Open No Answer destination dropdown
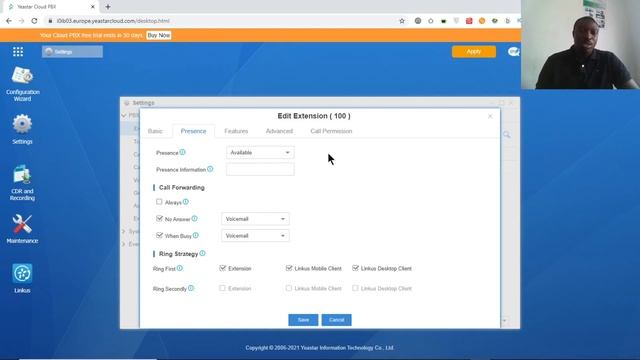 tap(255, 219)
